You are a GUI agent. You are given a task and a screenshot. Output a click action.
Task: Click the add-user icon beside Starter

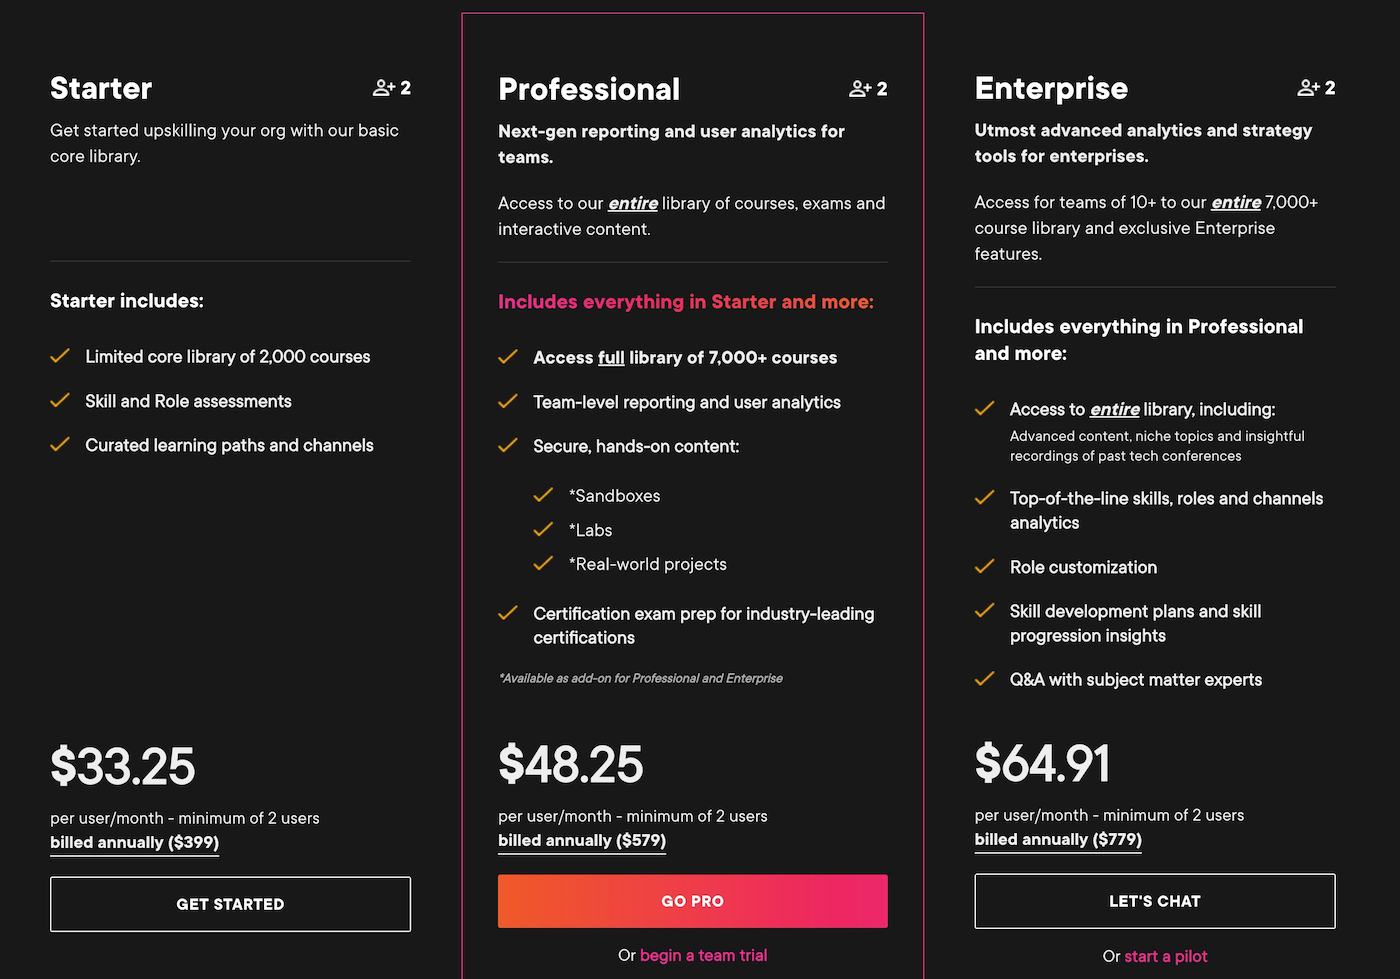coord(384,88)
